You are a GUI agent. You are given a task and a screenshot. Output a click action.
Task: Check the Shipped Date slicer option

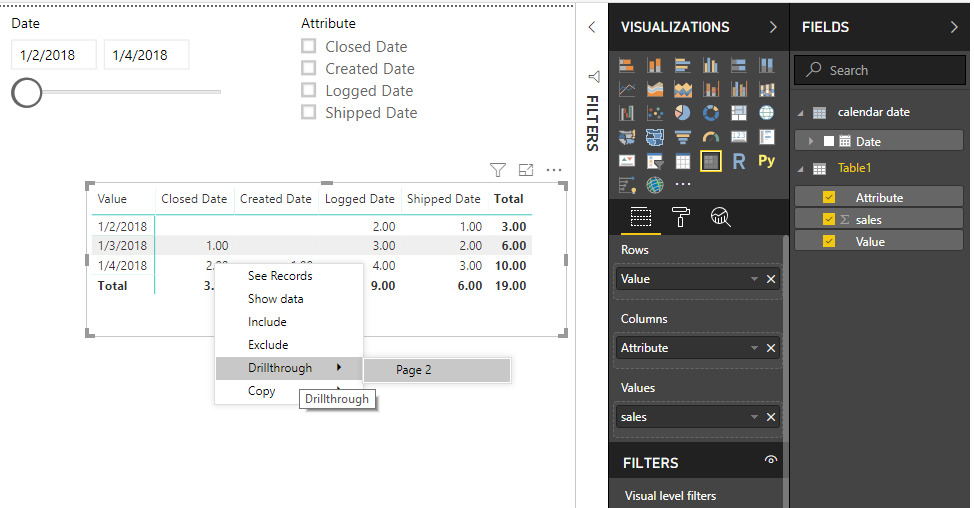[x=308, y=112]
